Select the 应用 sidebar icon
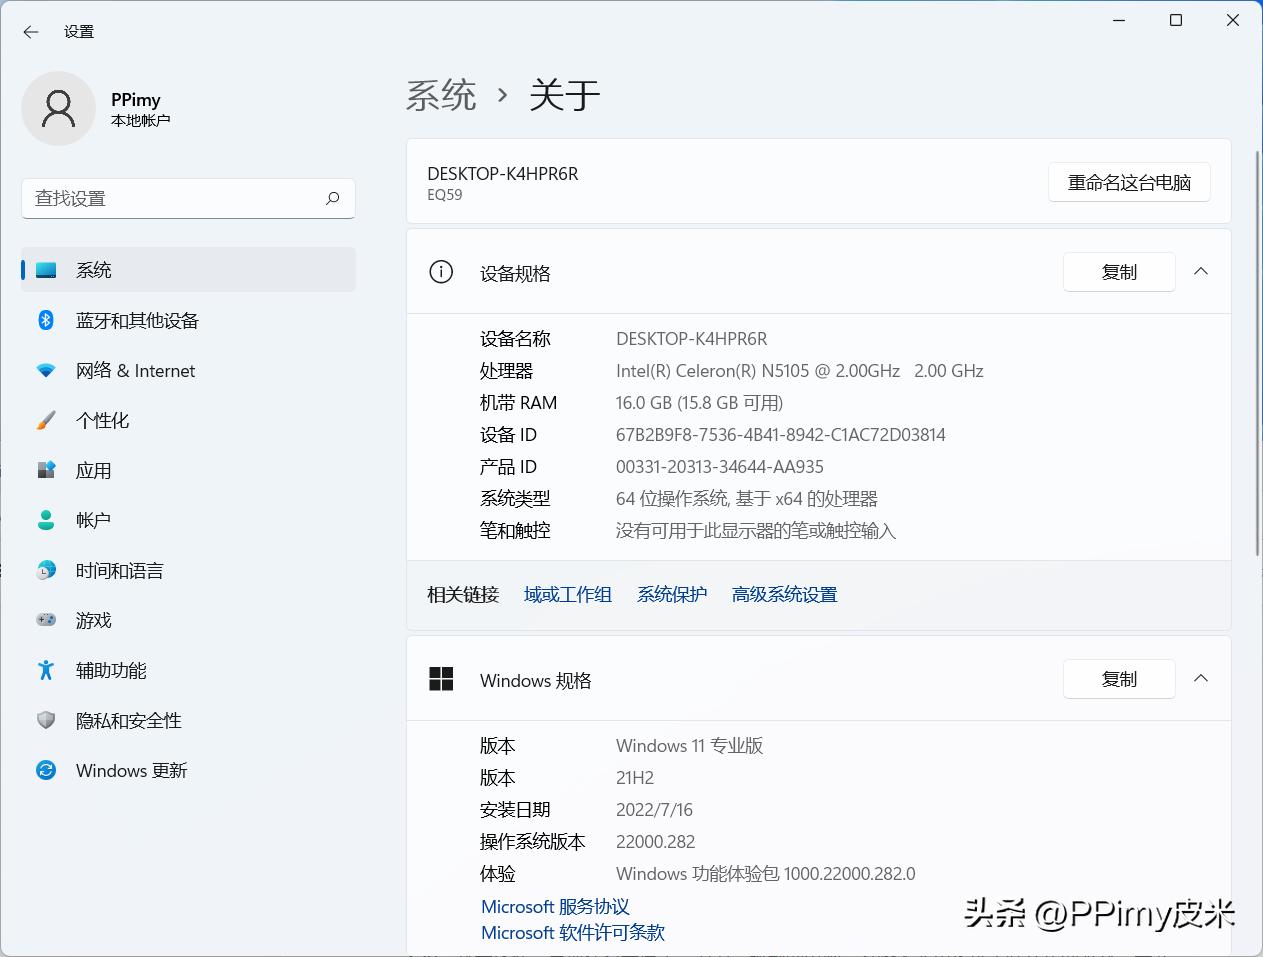 tap(46, 470)
